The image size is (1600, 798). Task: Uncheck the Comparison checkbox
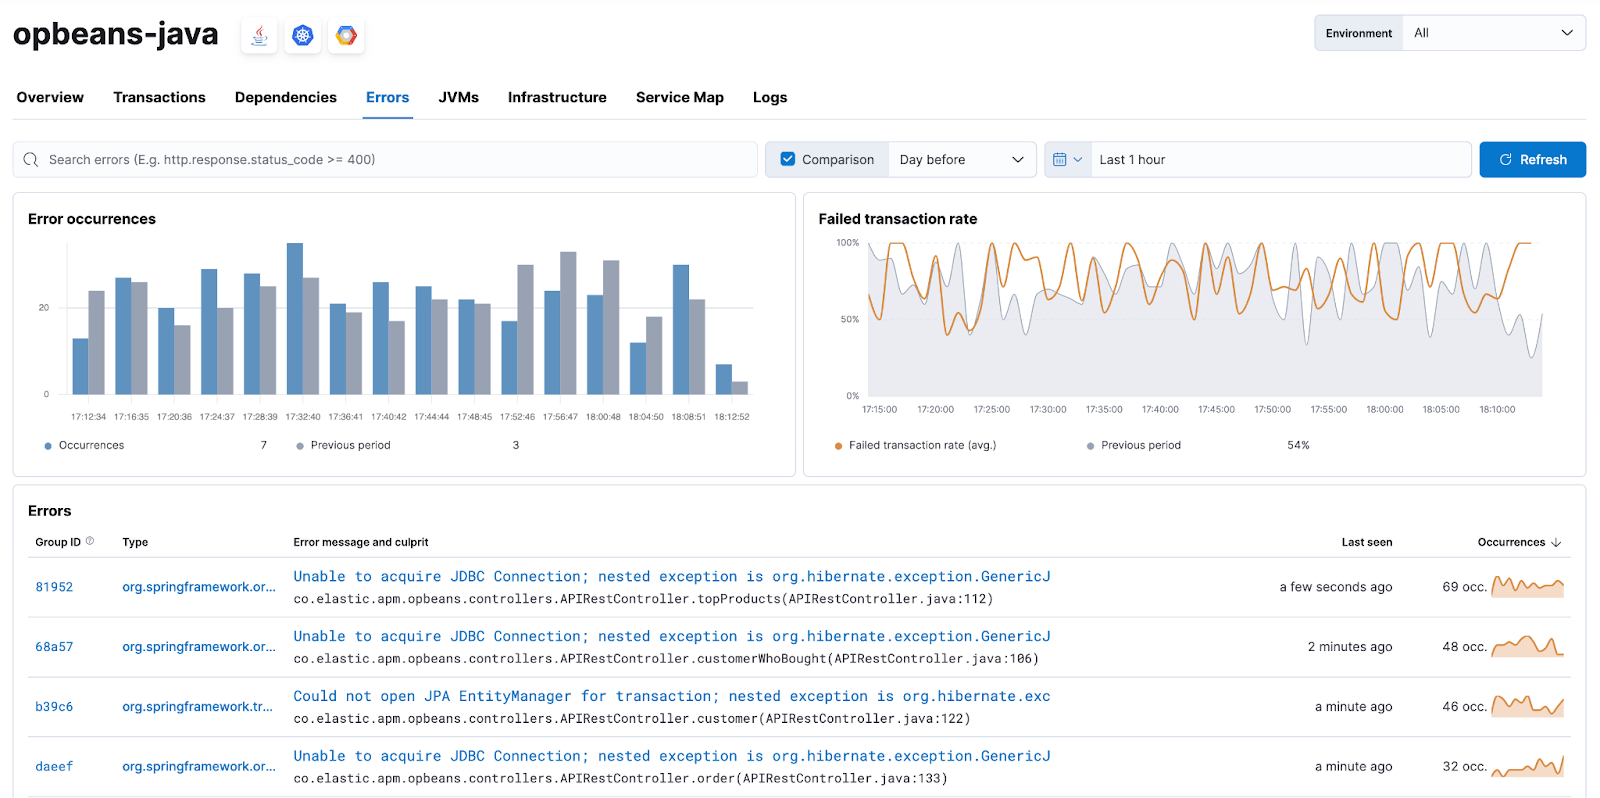[x=788, y=159]
